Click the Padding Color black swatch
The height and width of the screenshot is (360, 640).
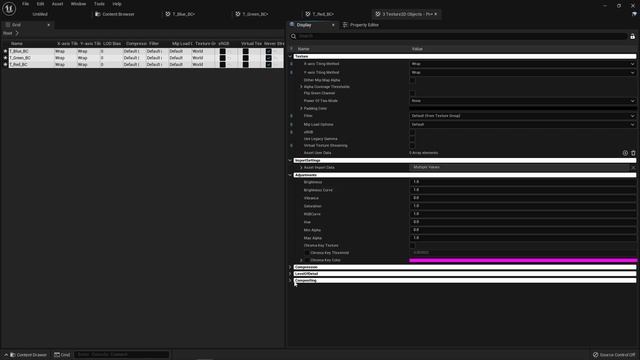(x=522, y=109)
